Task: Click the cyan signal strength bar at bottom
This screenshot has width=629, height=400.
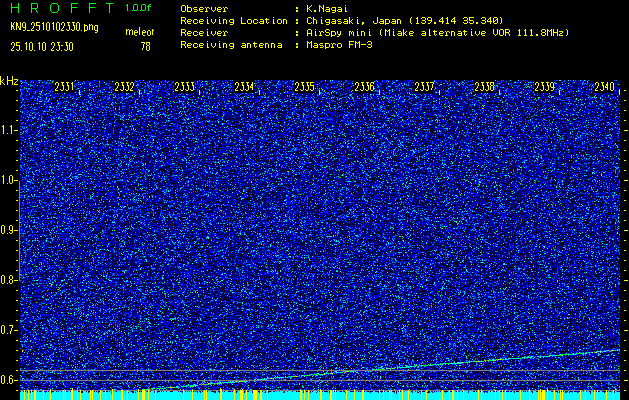Action: click(320, 395)
